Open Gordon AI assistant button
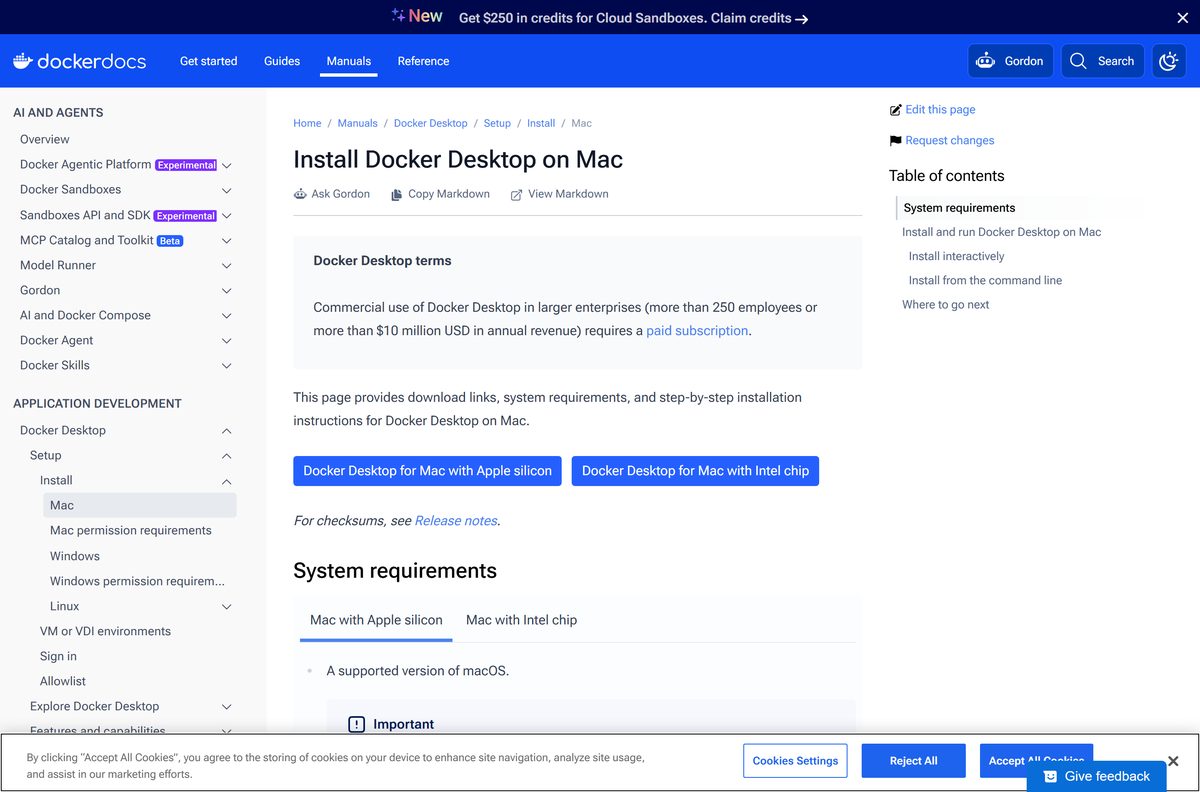The width and height of the screenshot is (1200, 792). coord(1010,61)
